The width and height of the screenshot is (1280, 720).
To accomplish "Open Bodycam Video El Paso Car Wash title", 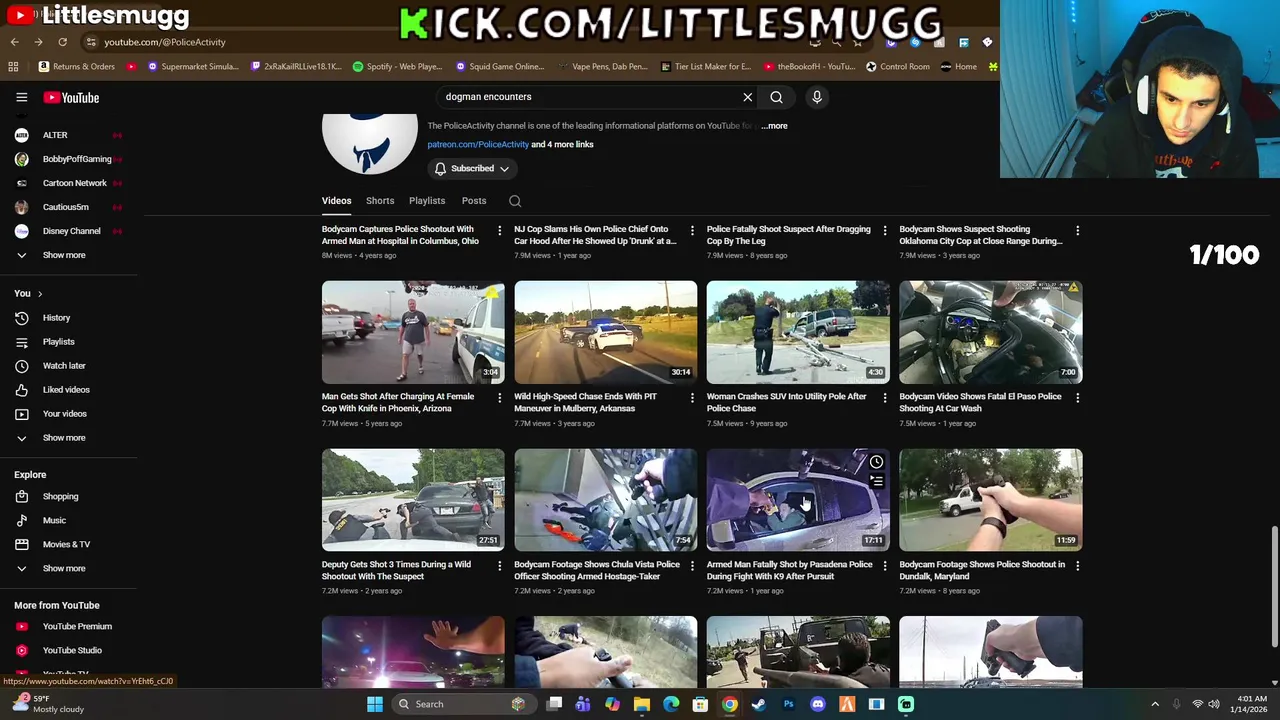I will (980, 403).
